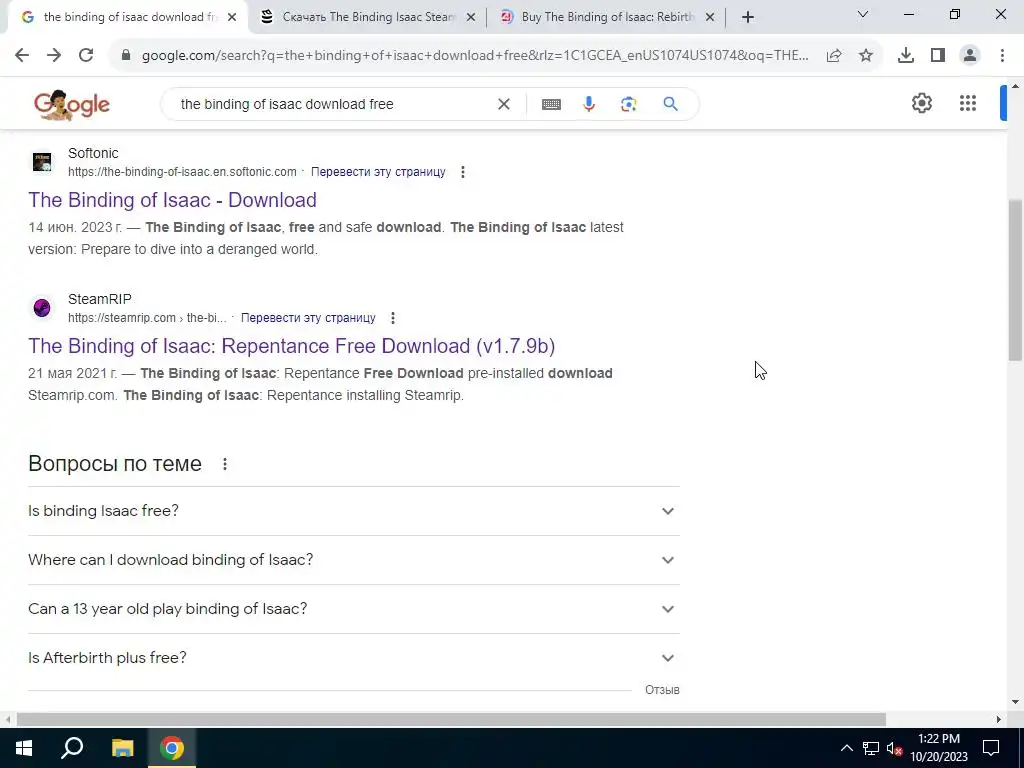Share this page from the address bar

(833, 56)
